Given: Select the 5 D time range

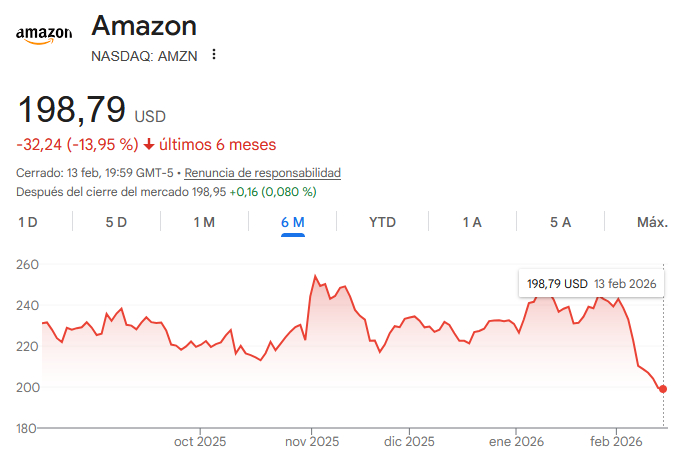Looking at the screenshot, I should (x=116, y=222).
